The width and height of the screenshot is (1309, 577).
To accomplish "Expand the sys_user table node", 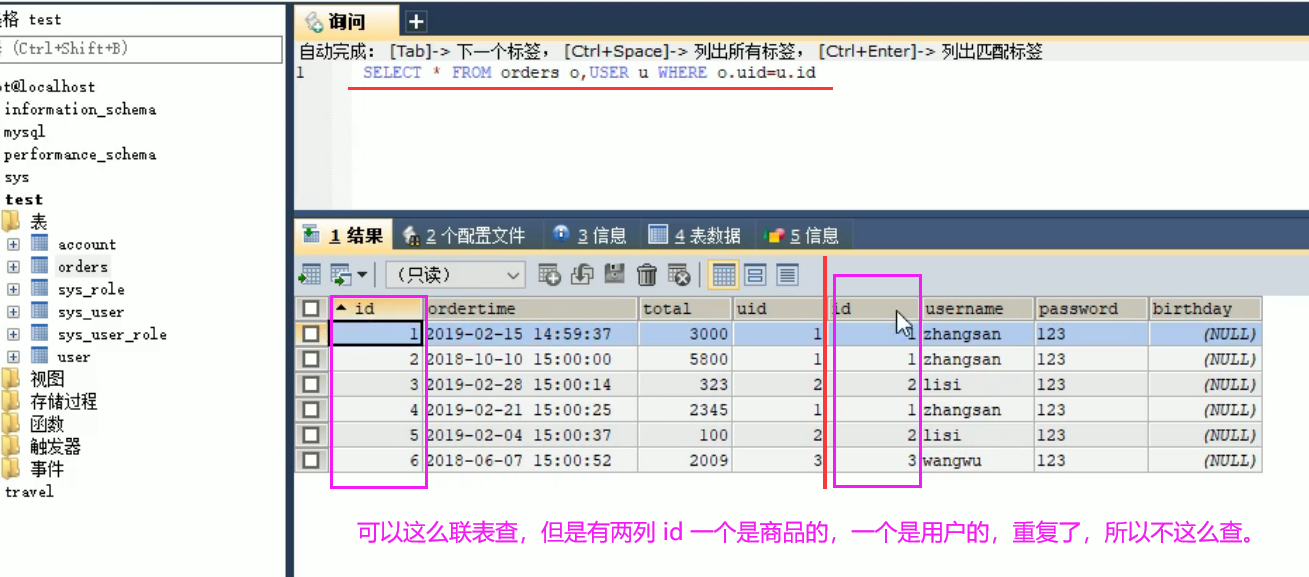I will (x=13, y=312).
